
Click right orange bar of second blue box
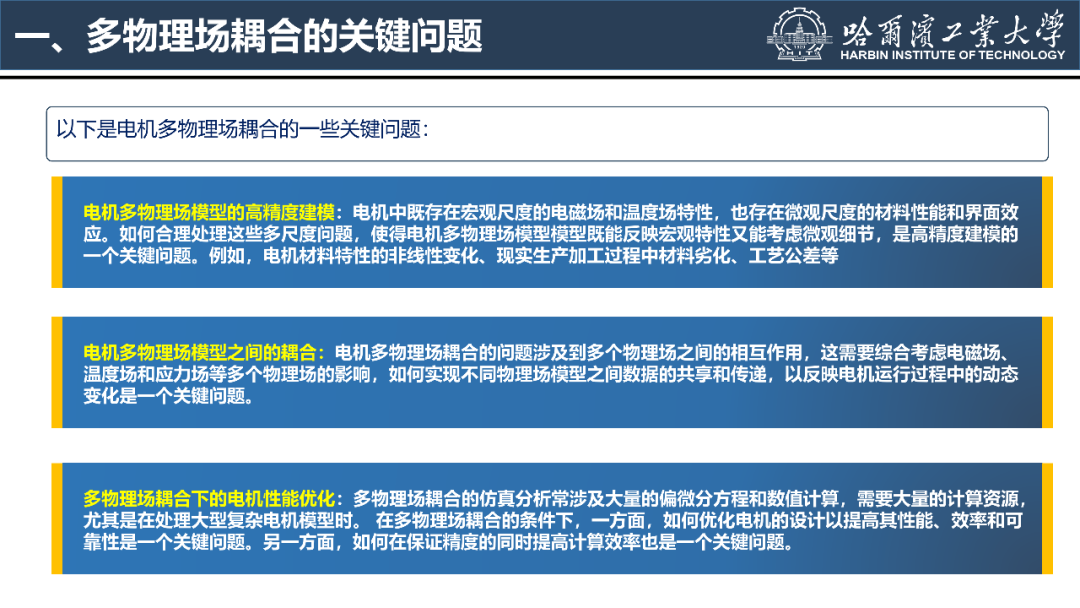pyautogui.click(x=1047, y=372)
